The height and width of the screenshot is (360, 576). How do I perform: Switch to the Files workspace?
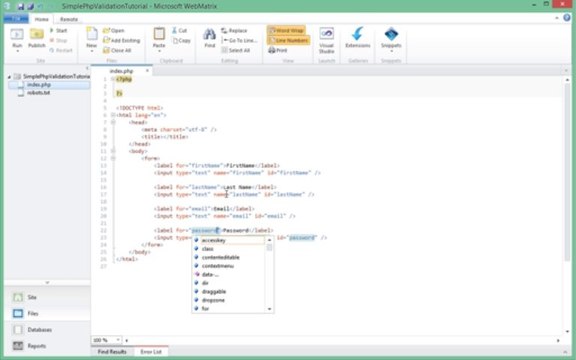(x=47, y=313)
